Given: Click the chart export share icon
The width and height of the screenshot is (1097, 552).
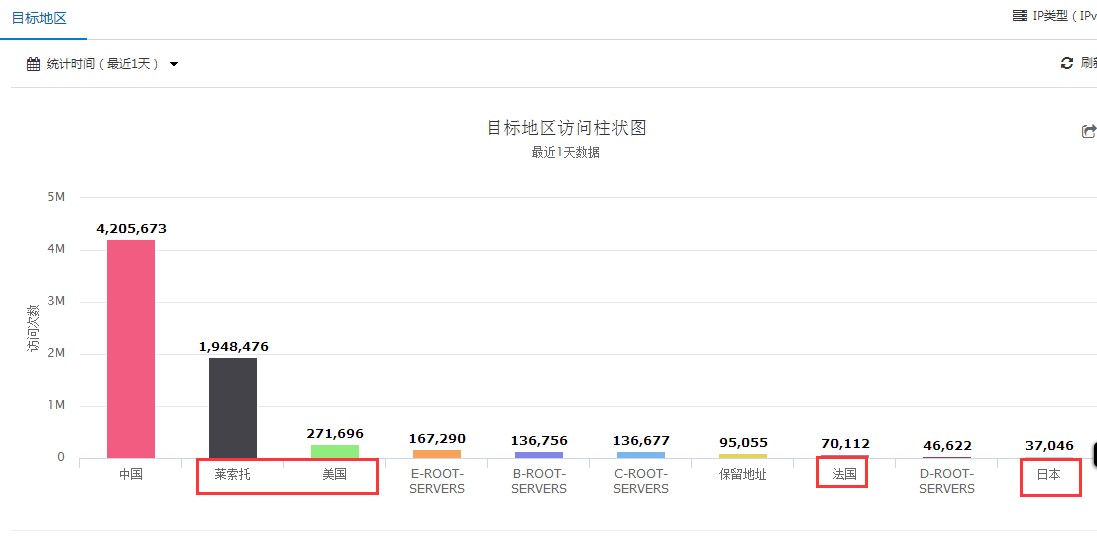Looking at the screenshot, I should pyautogui.click(x=1089, y=131).
